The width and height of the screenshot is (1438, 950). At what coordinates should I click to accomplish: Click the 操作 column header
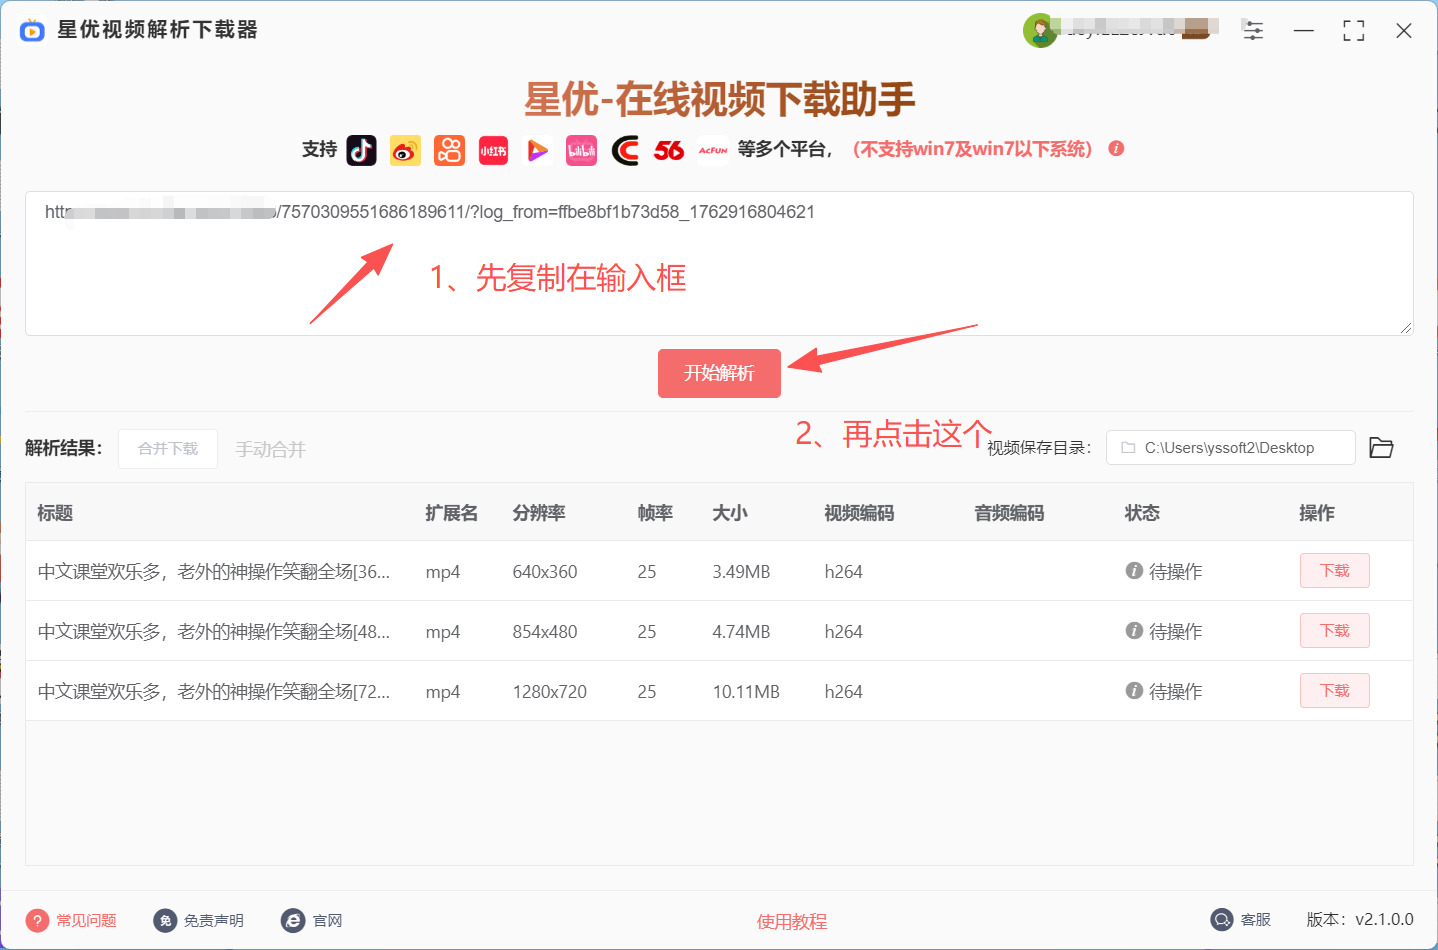(1317, 513)
